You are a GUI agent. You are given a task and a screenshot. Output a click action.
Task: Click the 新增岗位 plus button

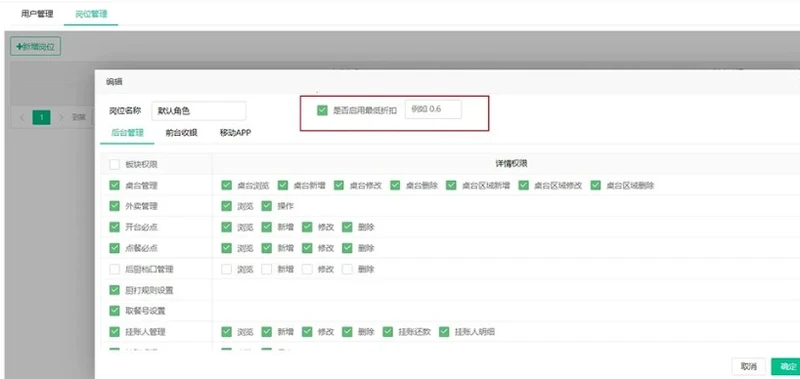pyautogui.click(x=36, y=46)
